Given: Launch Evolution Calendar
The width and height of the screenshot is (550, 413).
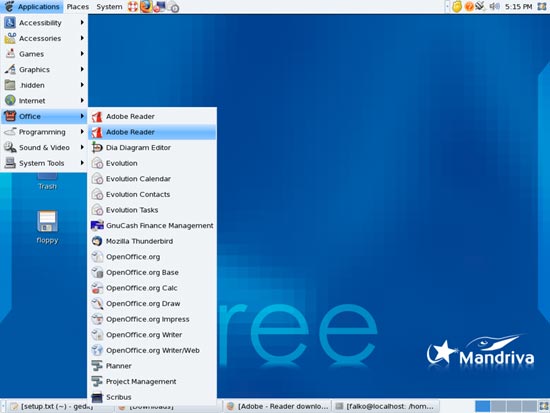Looking at the screenshot, I should click(152, 179).
